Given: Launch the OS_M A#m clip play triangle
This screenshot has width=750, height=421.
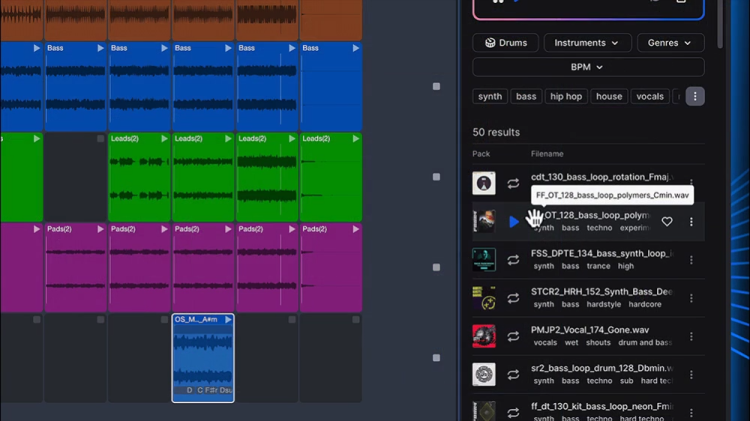Looking at the screenshot, I should pos(228,320).
